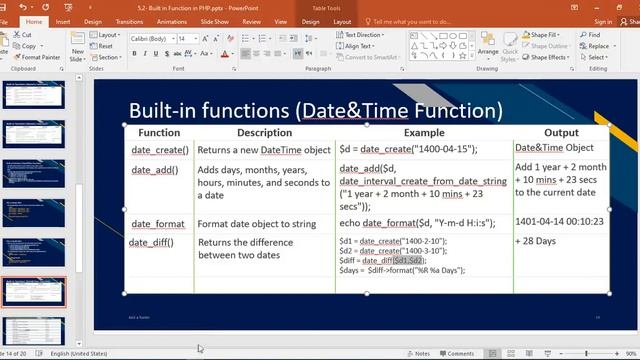Viewport: 640px width, 360px height.
Task: Click the zoom slider handle in status bar
Action: 586,353
